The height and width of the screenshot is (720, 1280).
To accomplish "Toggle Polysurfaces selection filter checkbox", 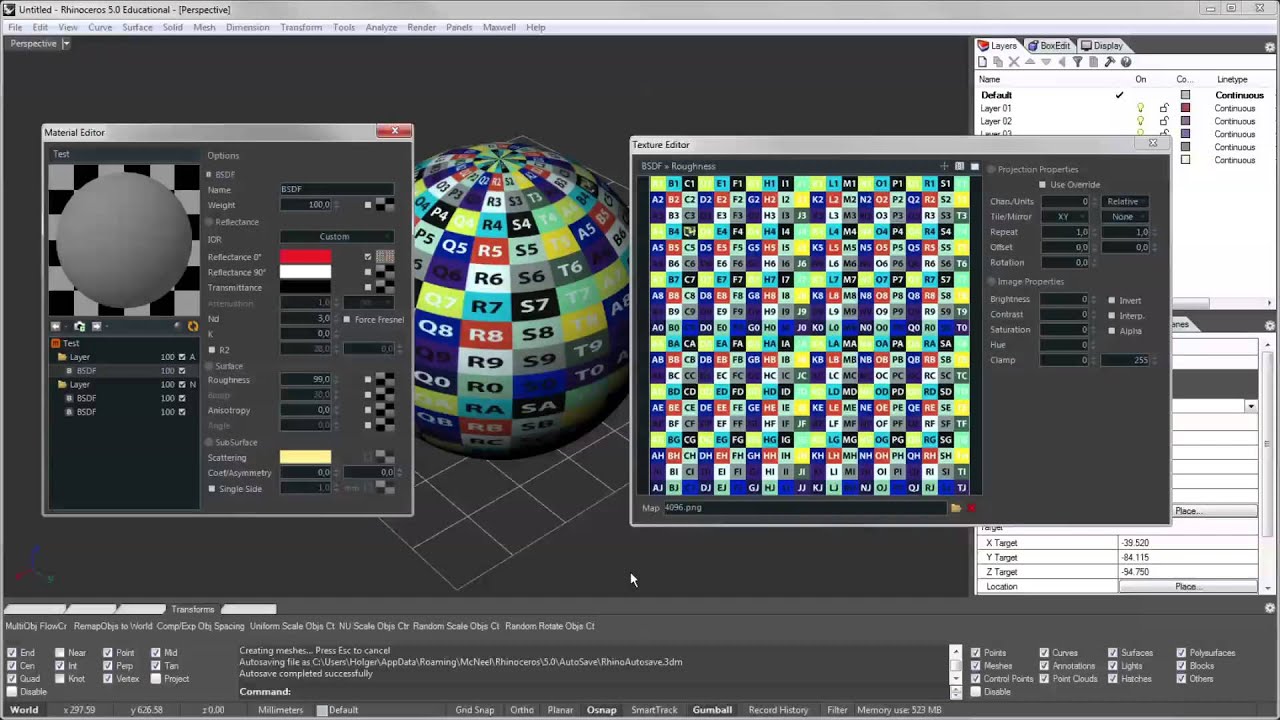I will [x=1181, y=653].
